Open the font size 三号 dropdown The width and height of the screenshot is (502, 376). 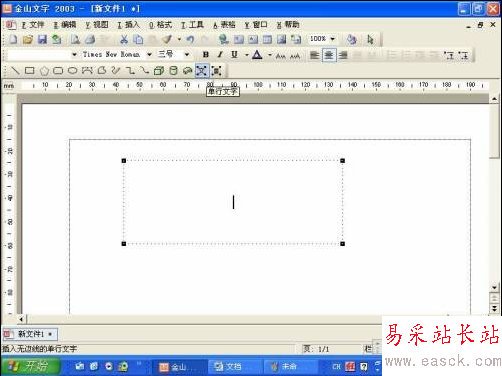[187, 54]
